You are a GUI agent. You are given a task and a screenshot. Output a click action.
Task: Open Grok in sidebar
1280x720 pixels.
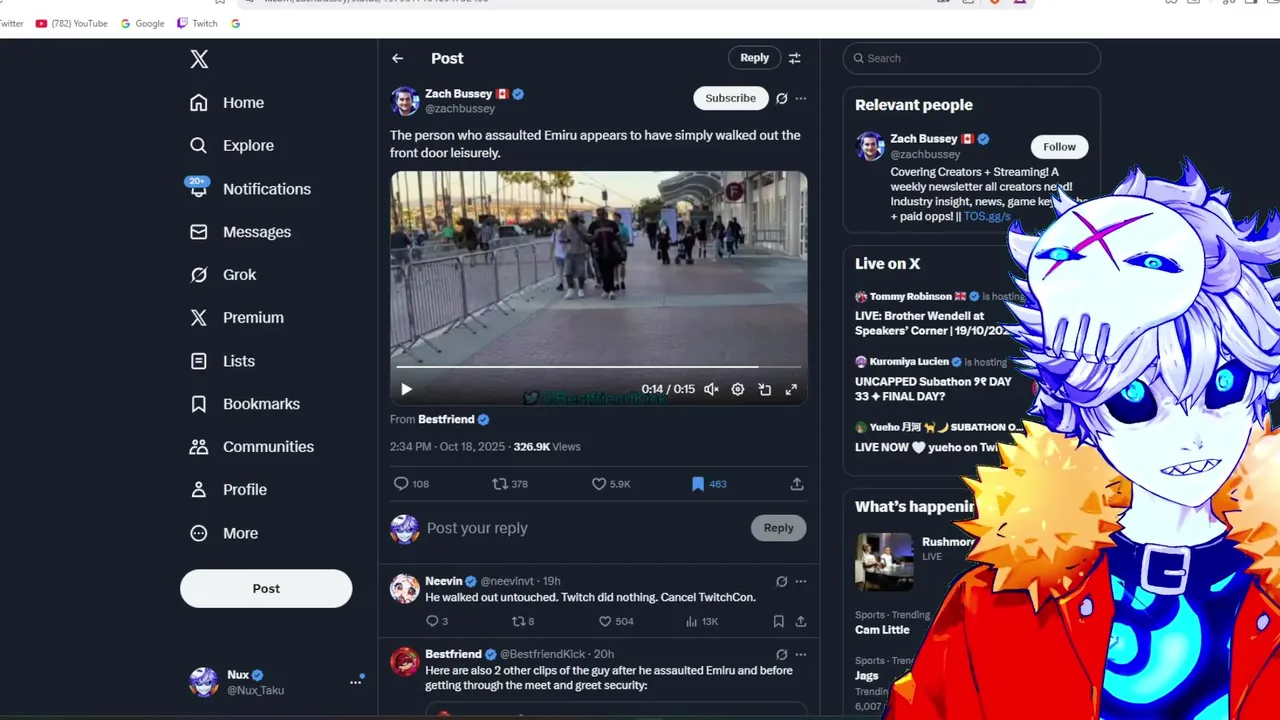[x=223, y=275]
